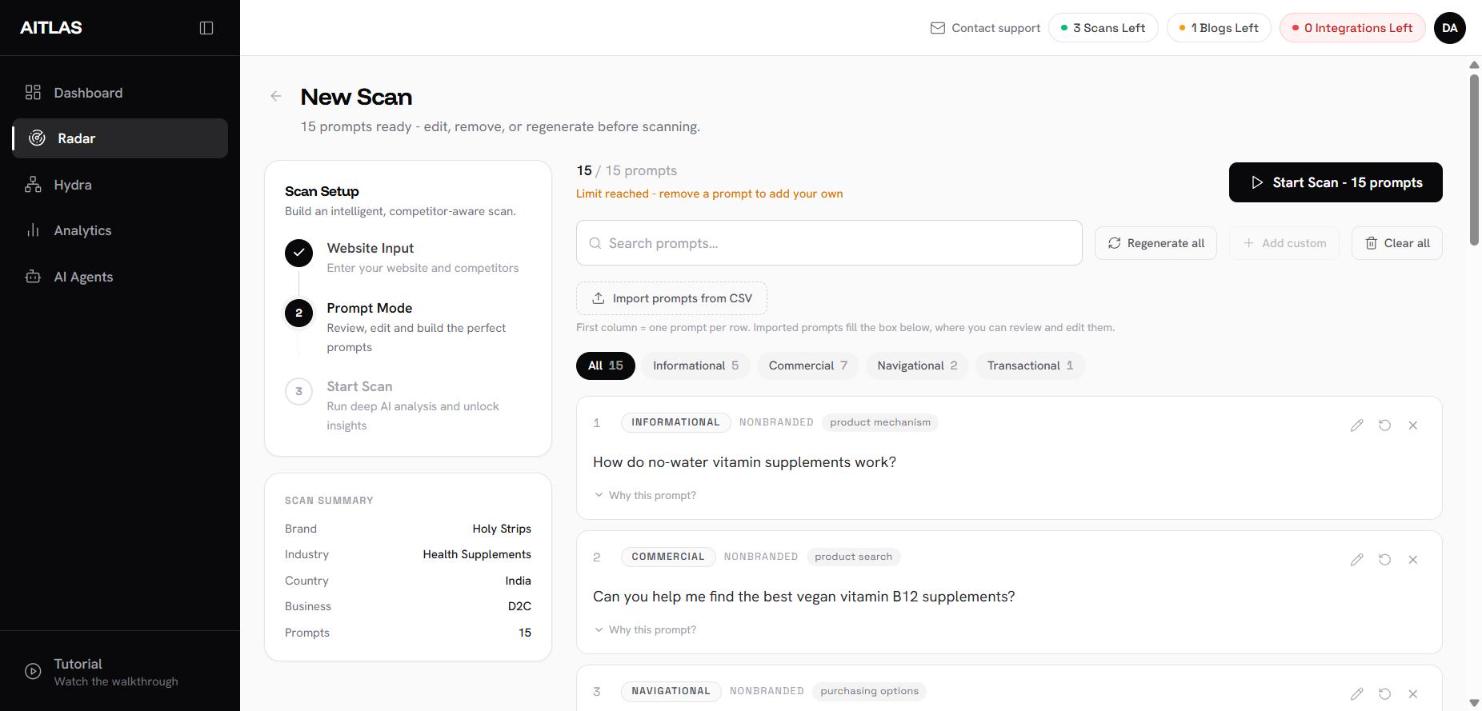The height and width of the screenshot is (711, 1482).
Task: Remove prompt 1 about no-water vitamins
Action: [x=1413, y=425]
